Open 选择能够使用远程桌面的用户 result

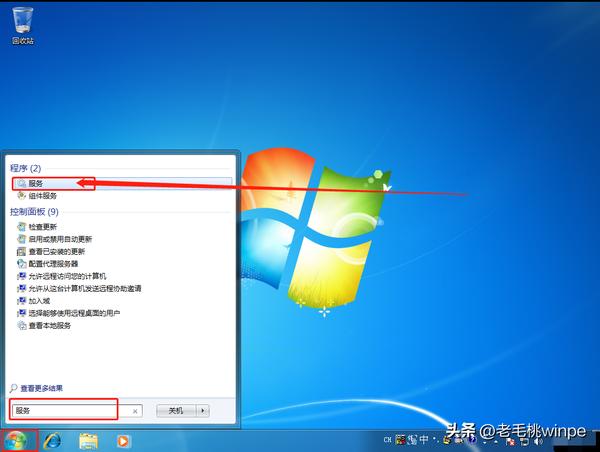tap(69, 313)
